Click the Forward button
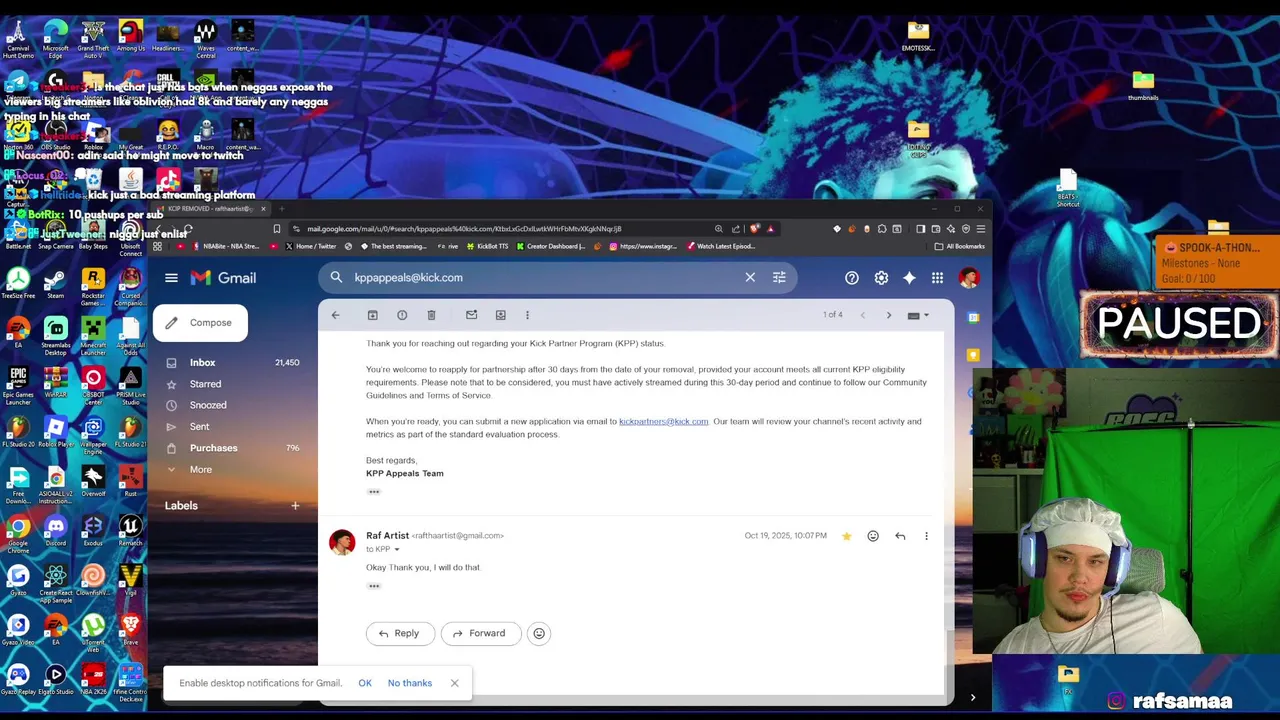Screen dimensions: 1280x720 point(480,633)
